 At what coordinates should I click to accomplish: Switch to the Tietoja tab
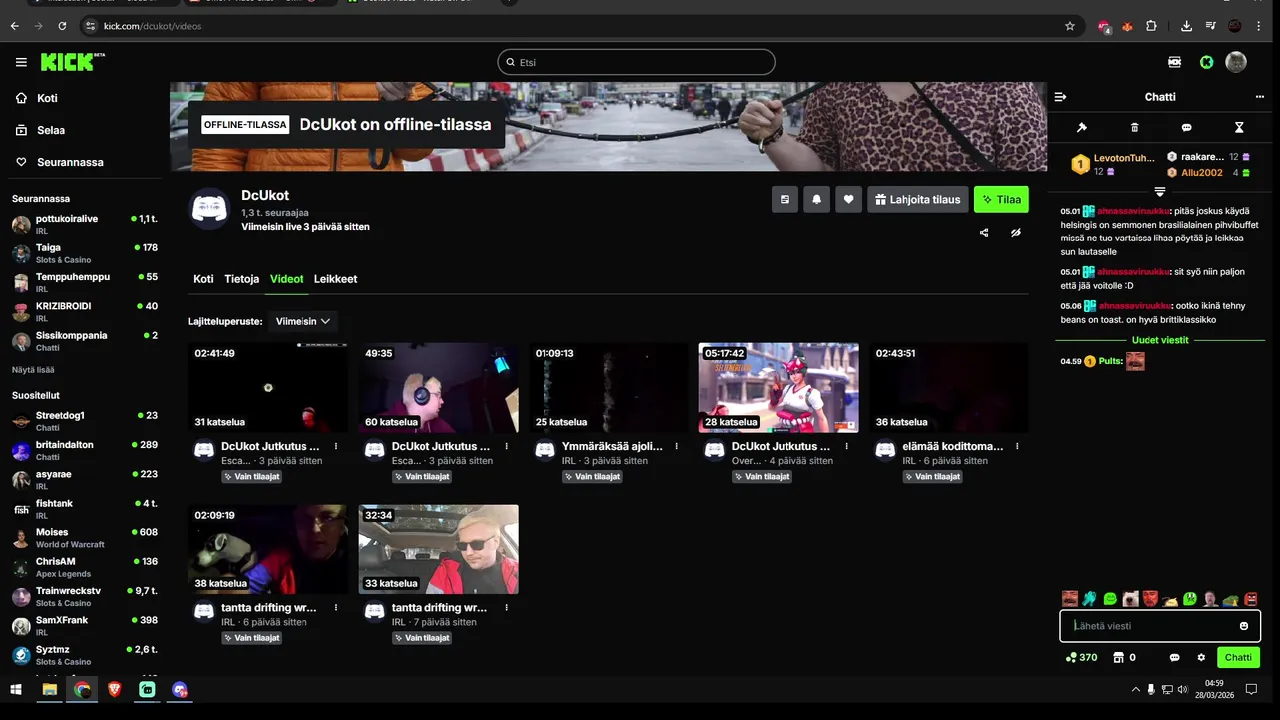click(242, 279)
